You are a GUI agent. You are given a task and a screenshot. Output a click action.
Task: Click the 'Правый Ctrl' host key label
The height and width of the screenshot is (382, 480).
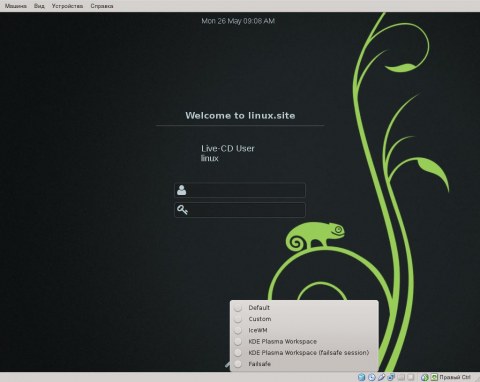click(x=455, y=377)
